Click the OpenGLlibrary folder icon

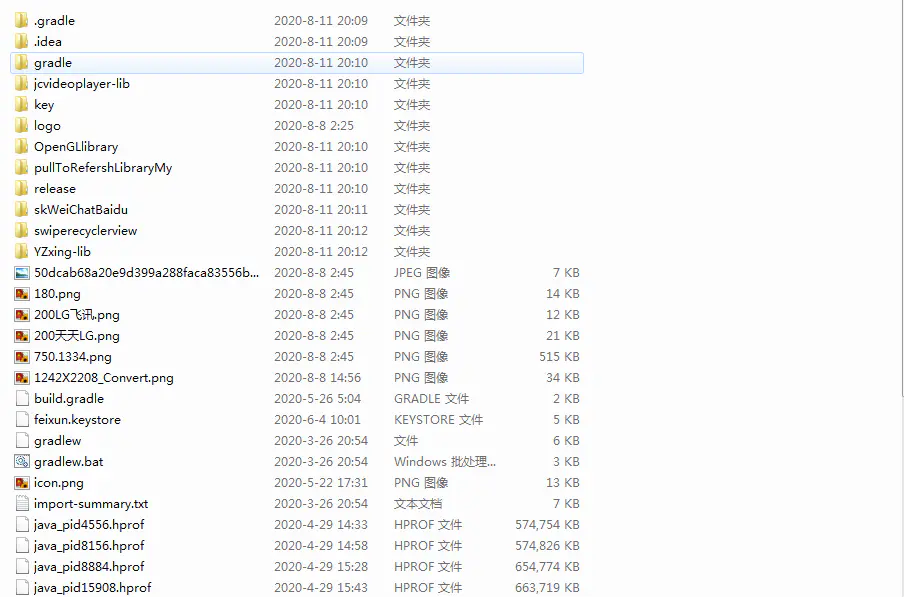[22, 147]
